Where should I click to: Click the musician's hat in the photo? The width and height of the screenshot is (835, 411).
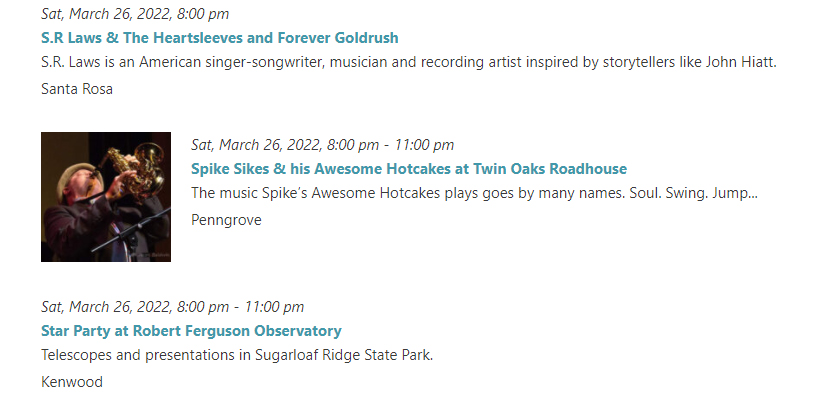coord(77,171)
